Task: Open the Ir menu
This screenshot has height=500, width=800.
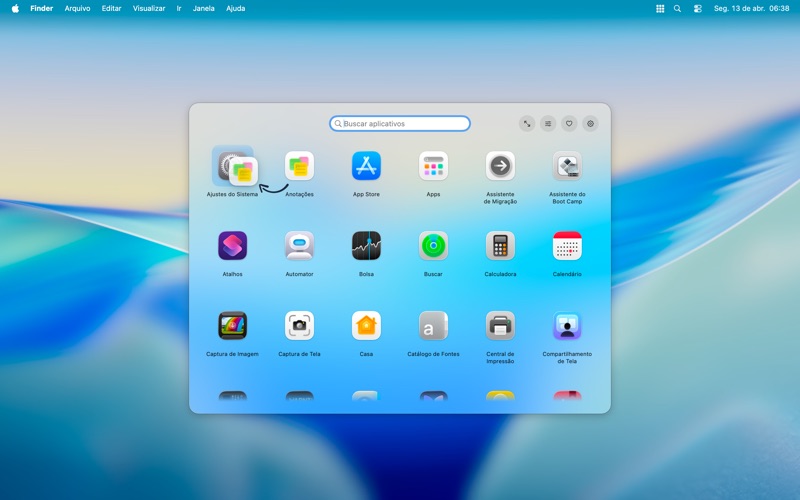Action: [x=179, y=8]
